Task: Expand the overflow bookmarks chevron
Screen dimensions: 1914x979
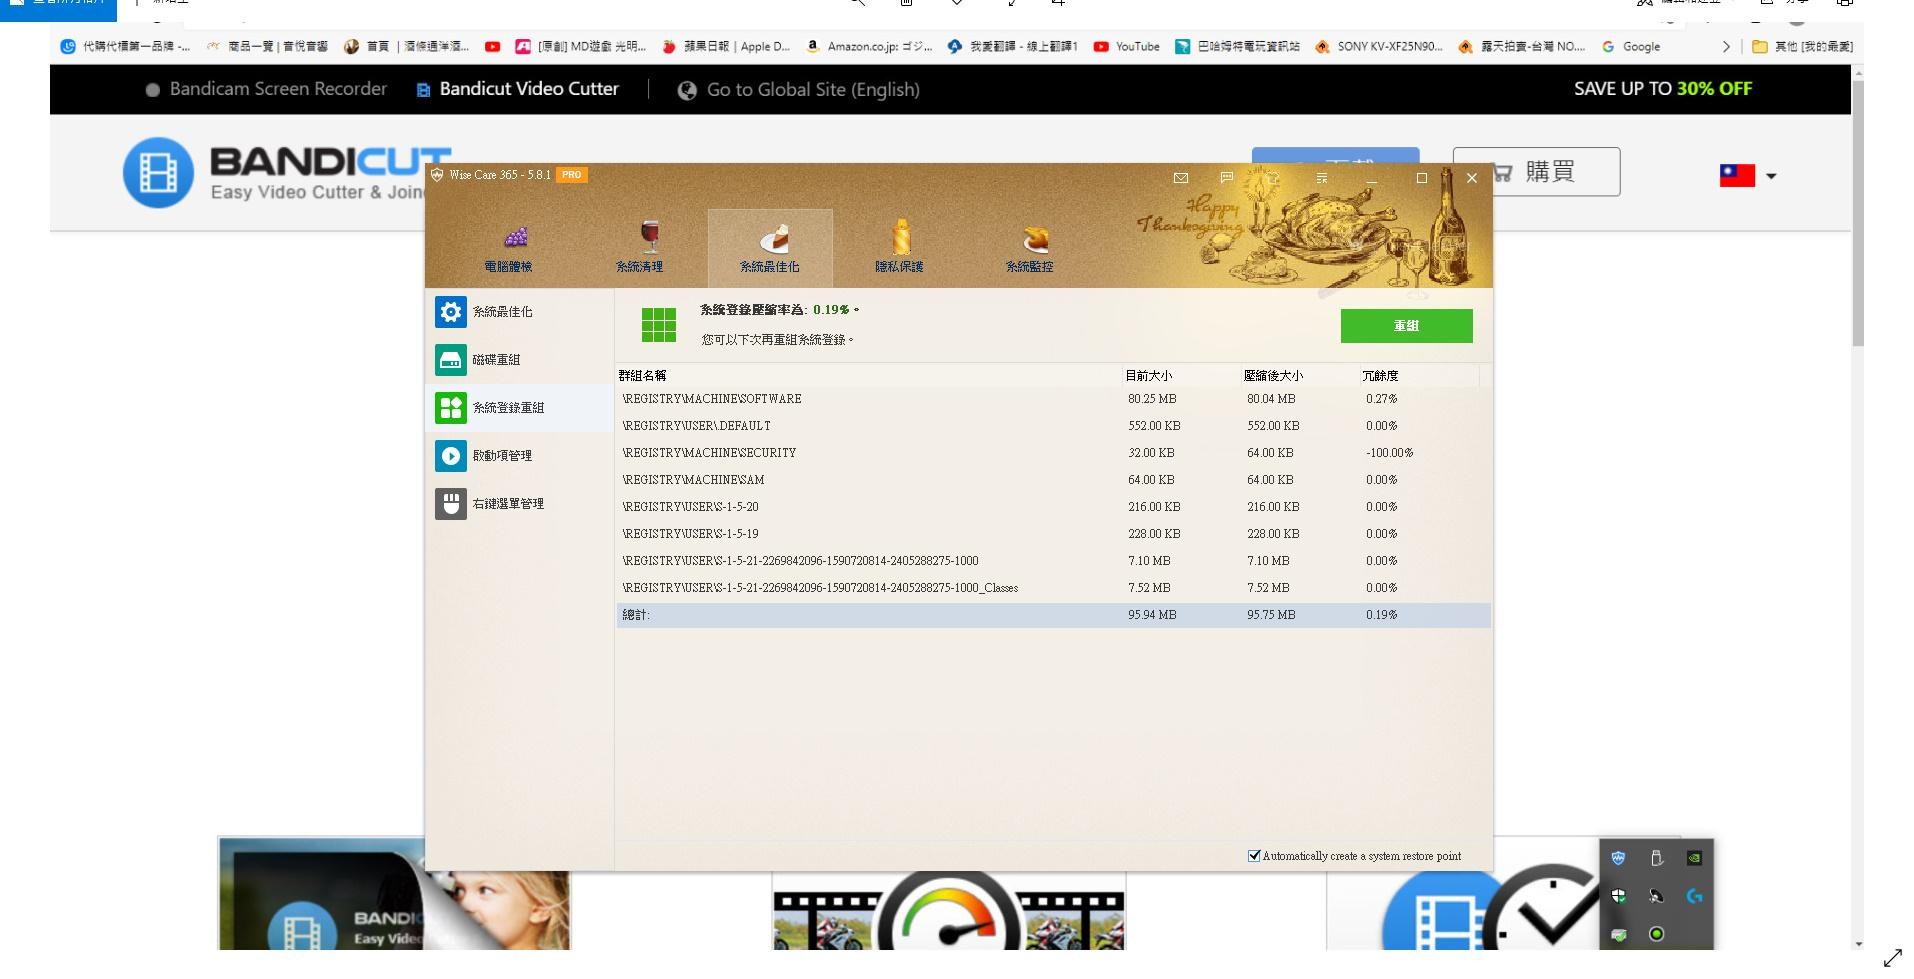Action: coord(1727,46)
